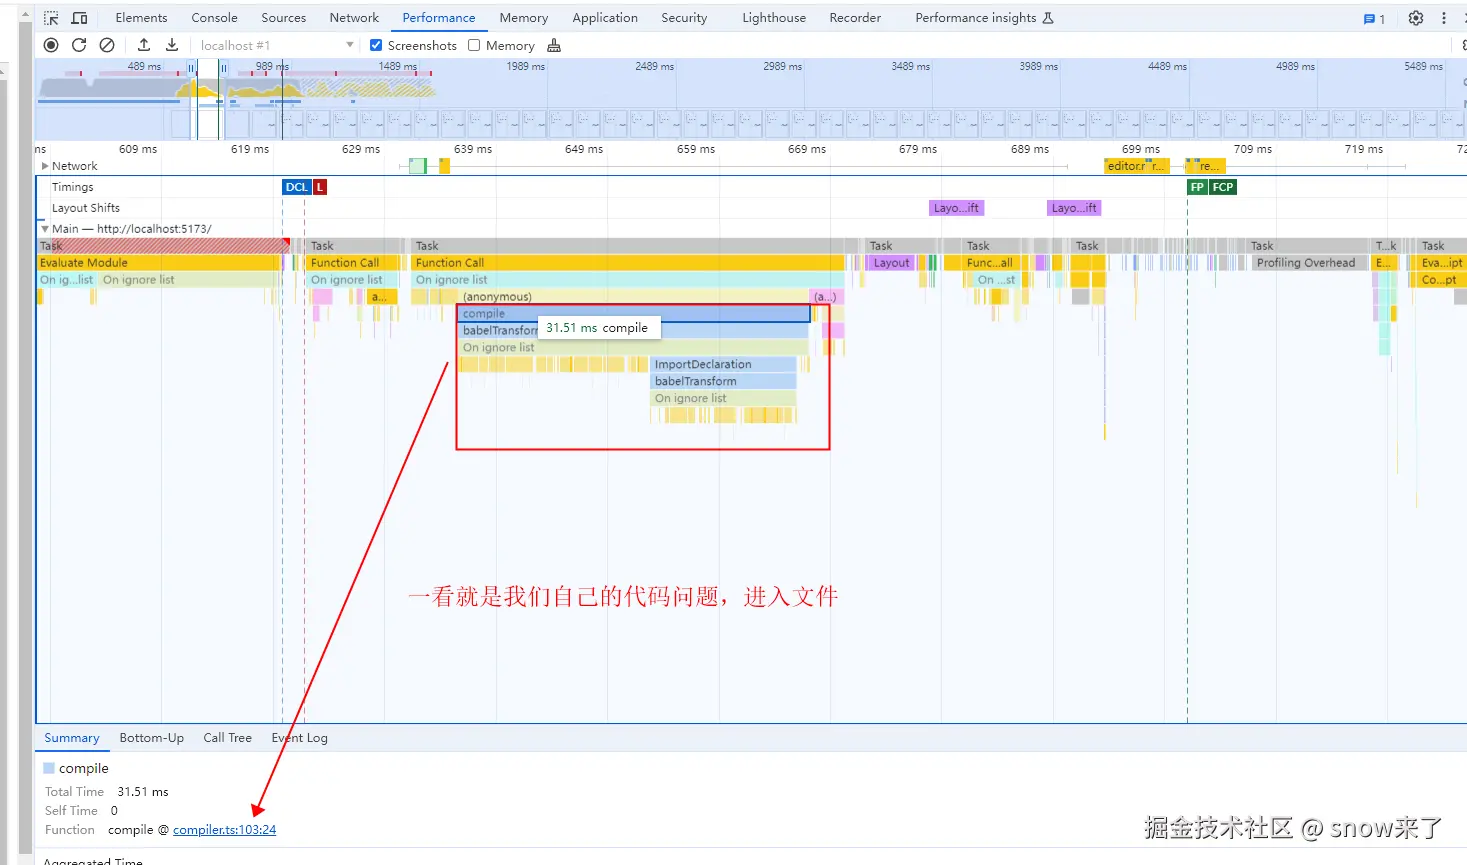
Task: Open DevTools settings gear
Action: point(1416,18)
